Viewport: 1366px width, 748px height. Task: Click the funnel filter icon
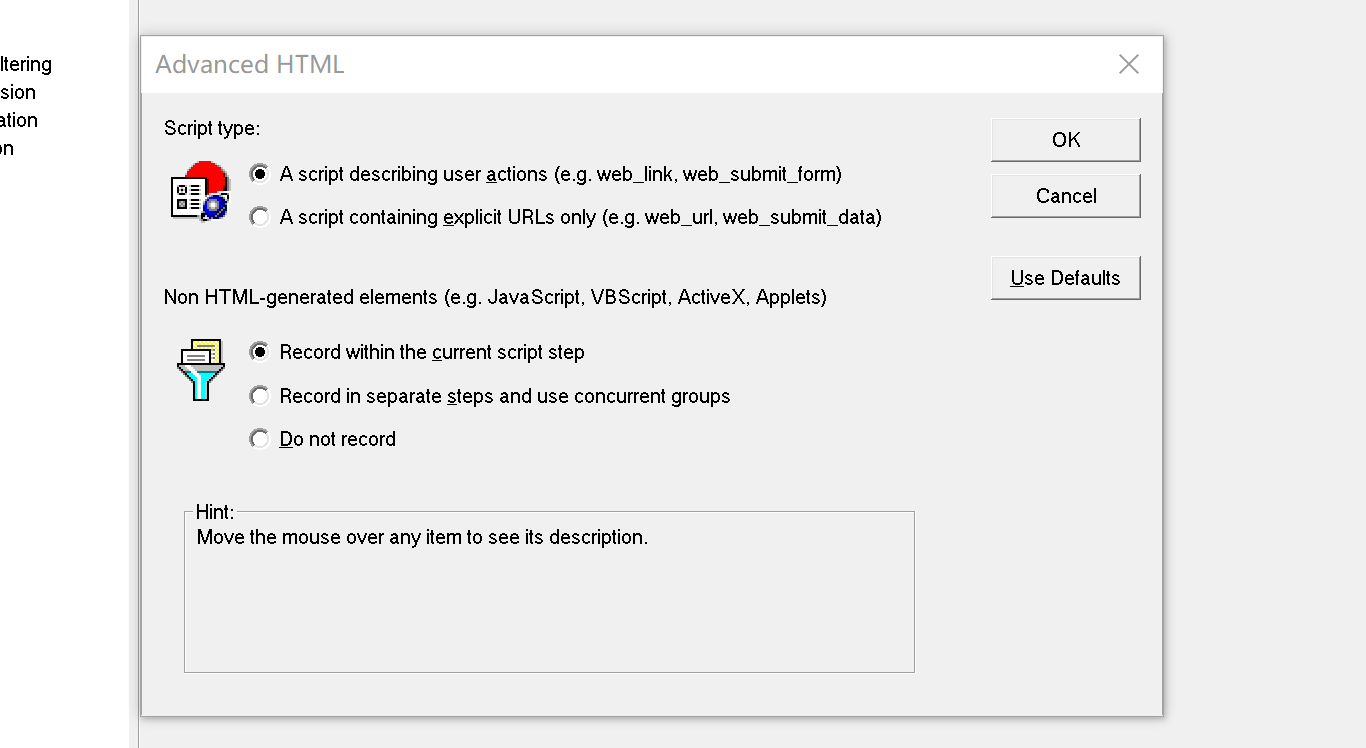pyautogui.click(x=200, y=370)
